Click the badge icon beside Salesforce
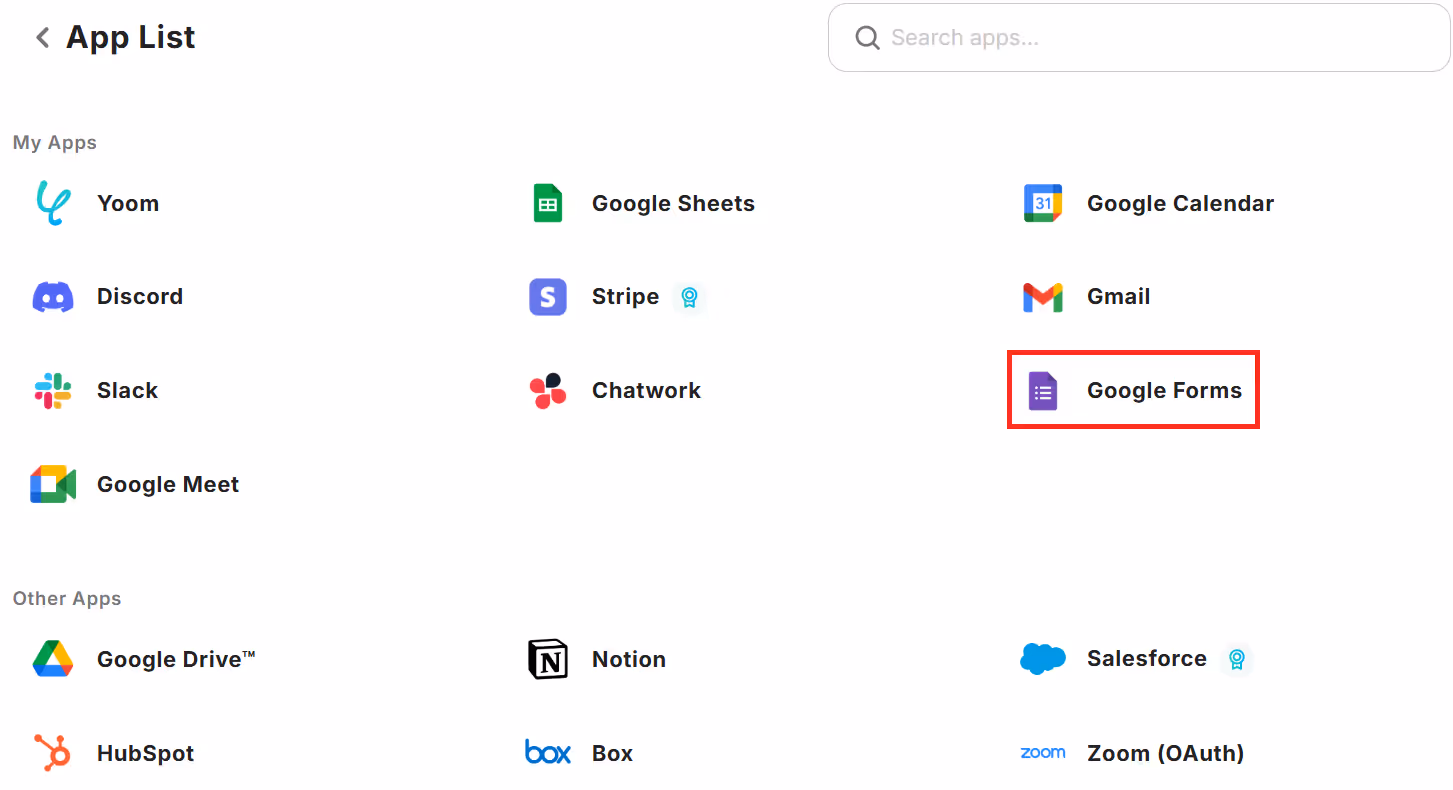This screenshot has height=790, width=1453. pos(1237,659)
